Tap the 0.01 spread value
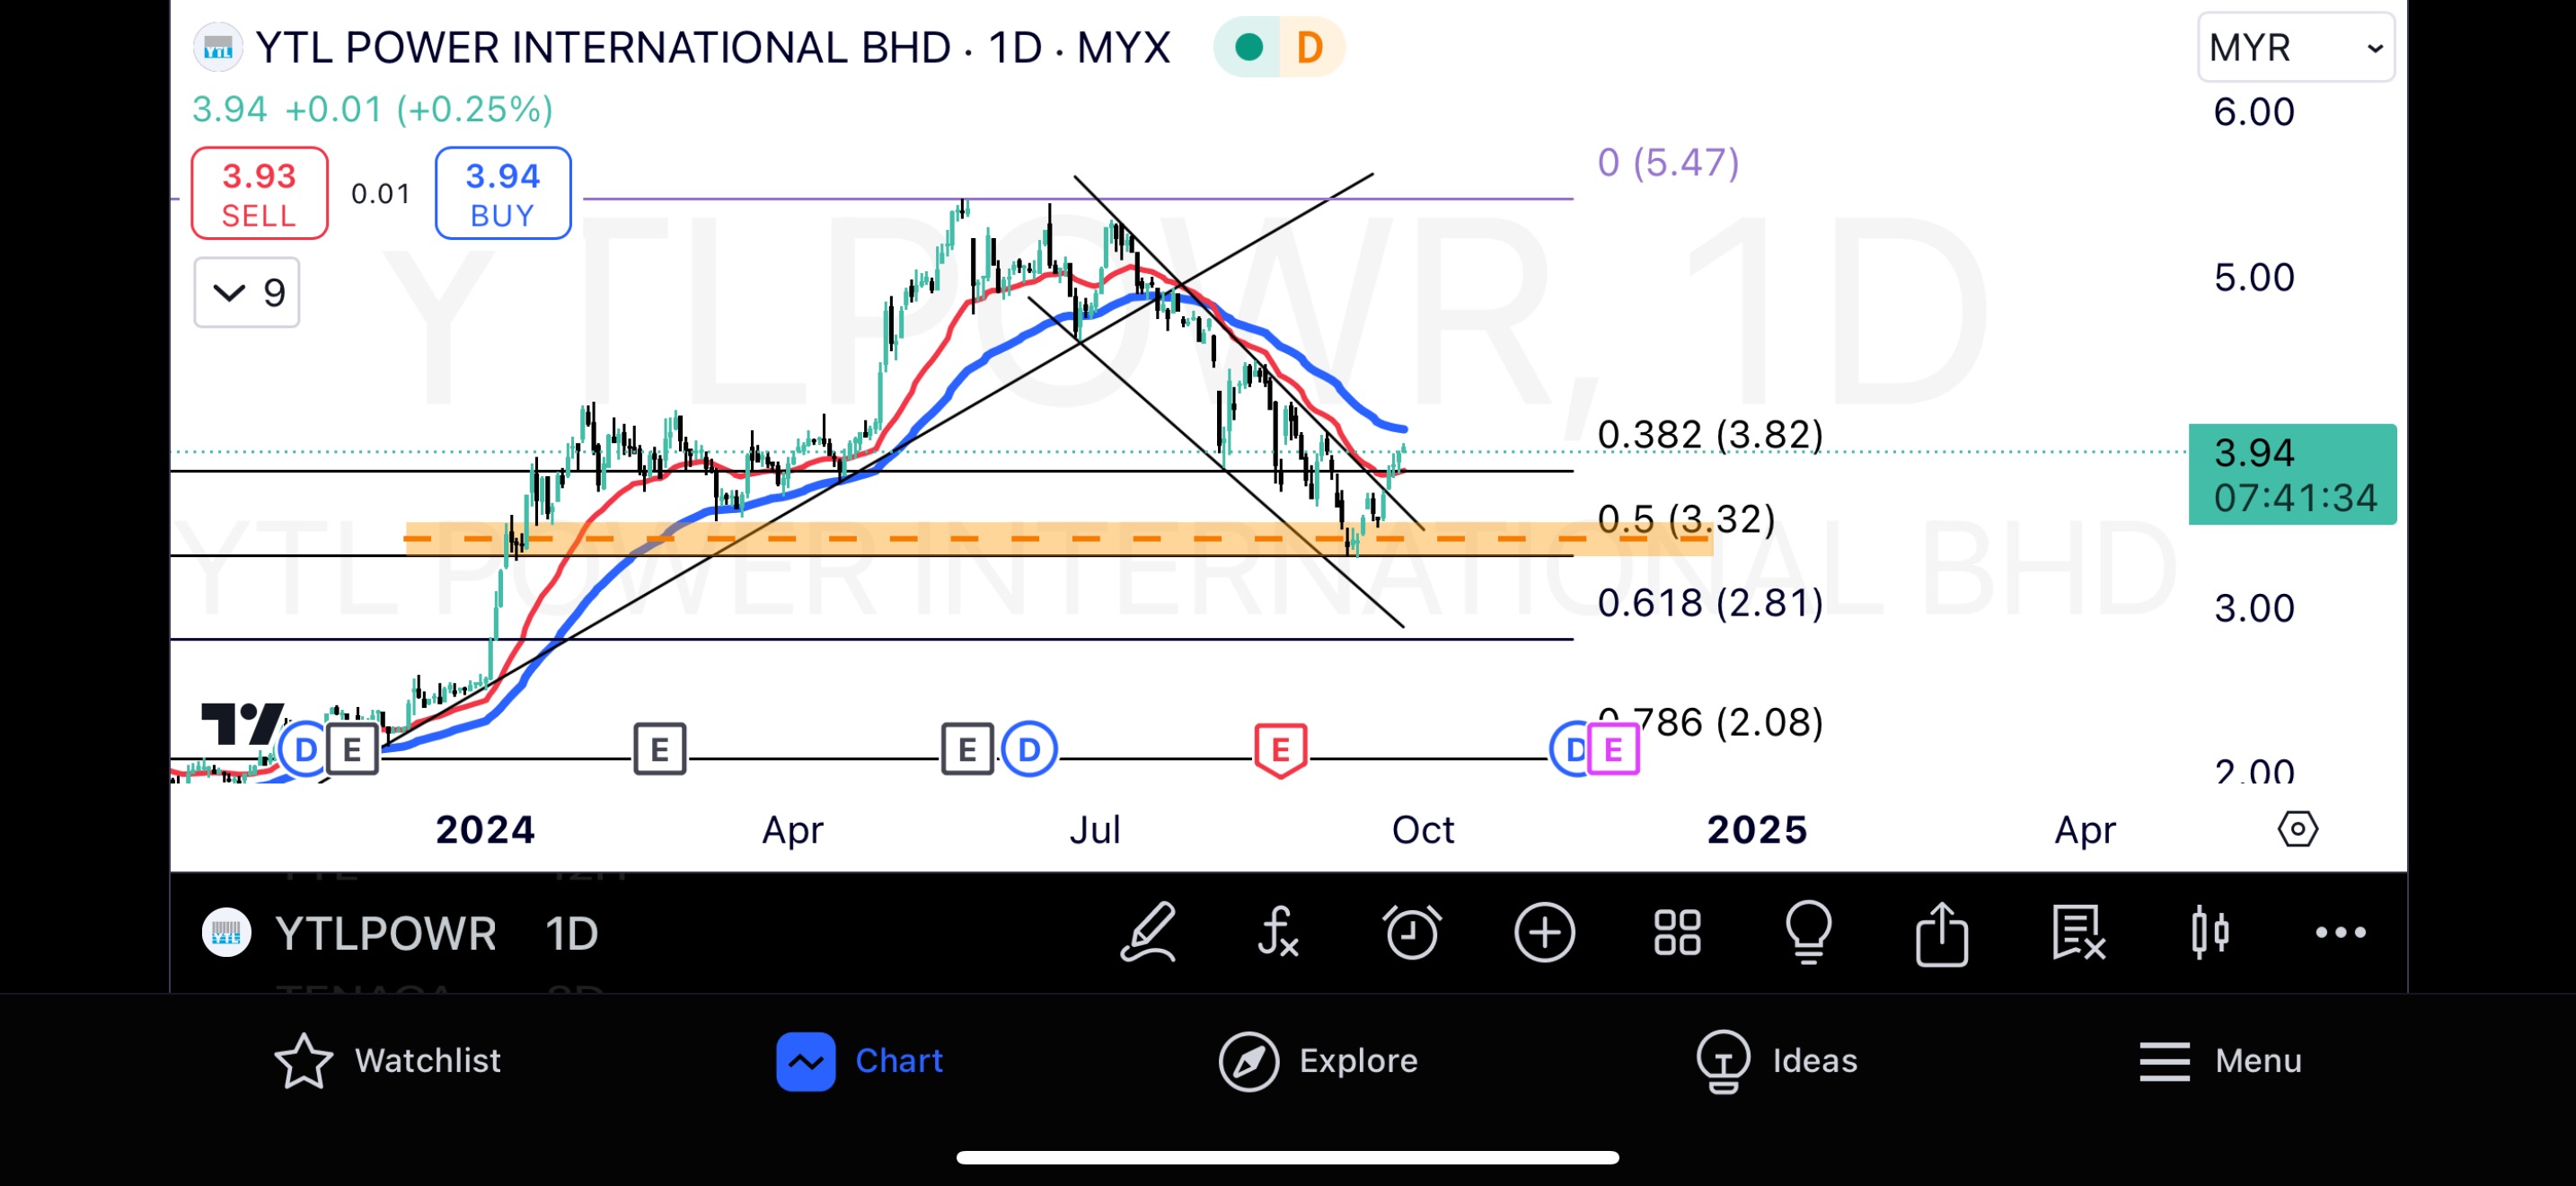The height and width of the screenshot is (1186, 2576). pos(381,194)
